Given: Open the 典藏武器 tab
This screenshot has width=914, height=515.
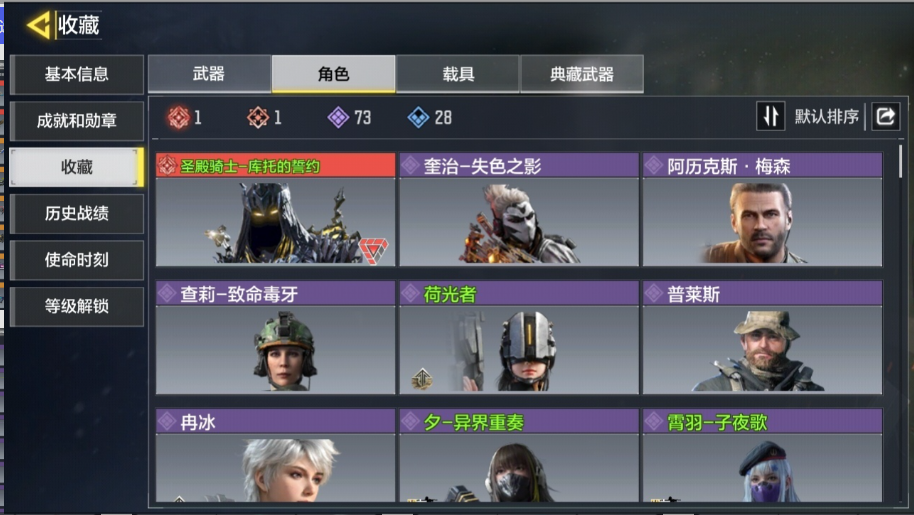Looking at the screenshot, I should pyautogui.click(x=582, y=74).
